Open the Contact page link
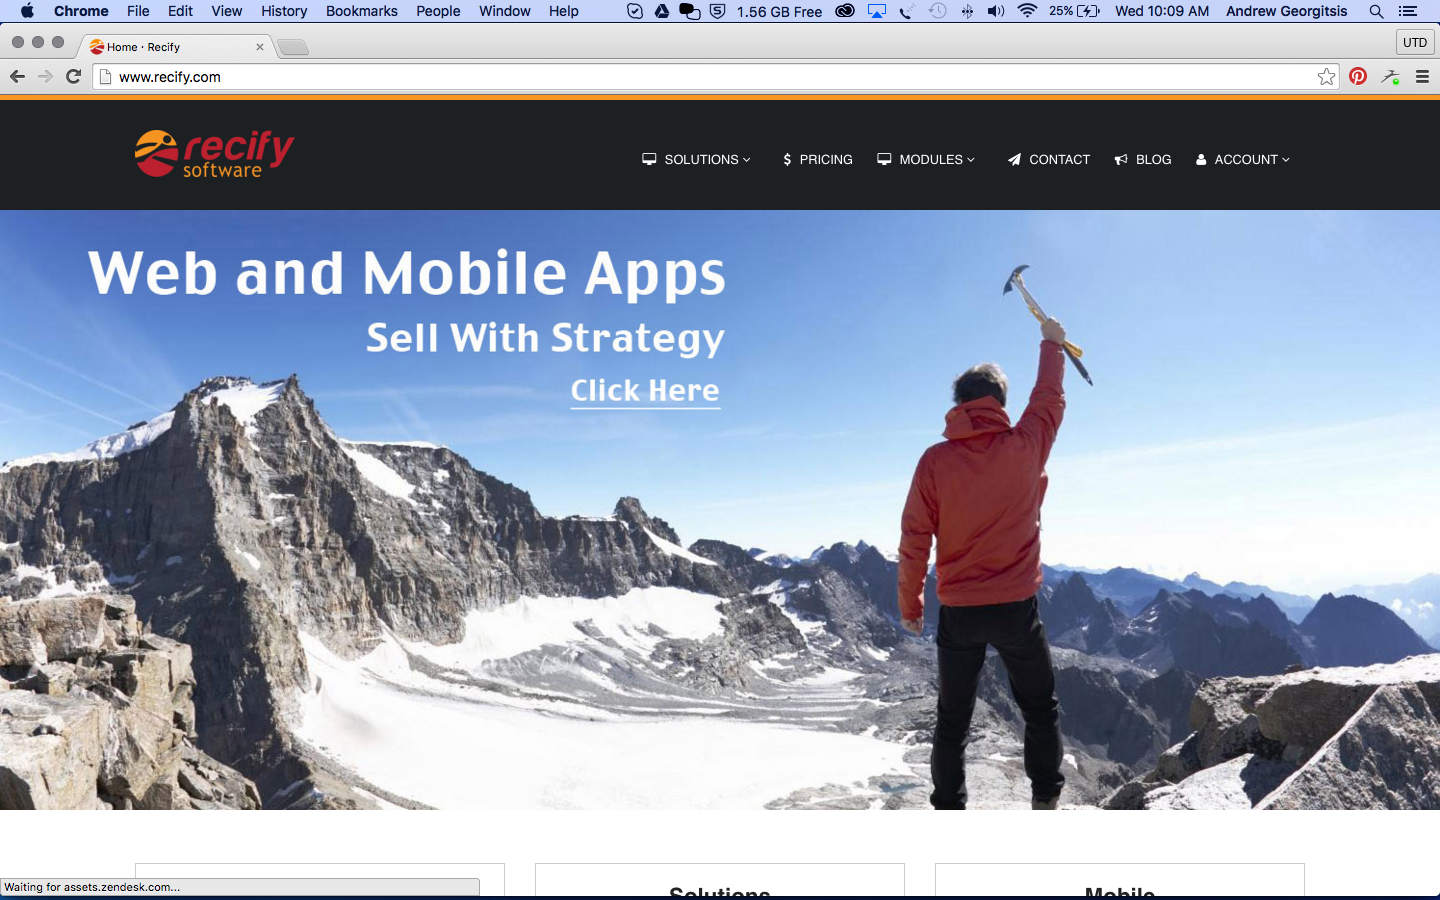The height and width of the screenshot is (900, 1440). pyautogui.click(x=1048, y=160)
